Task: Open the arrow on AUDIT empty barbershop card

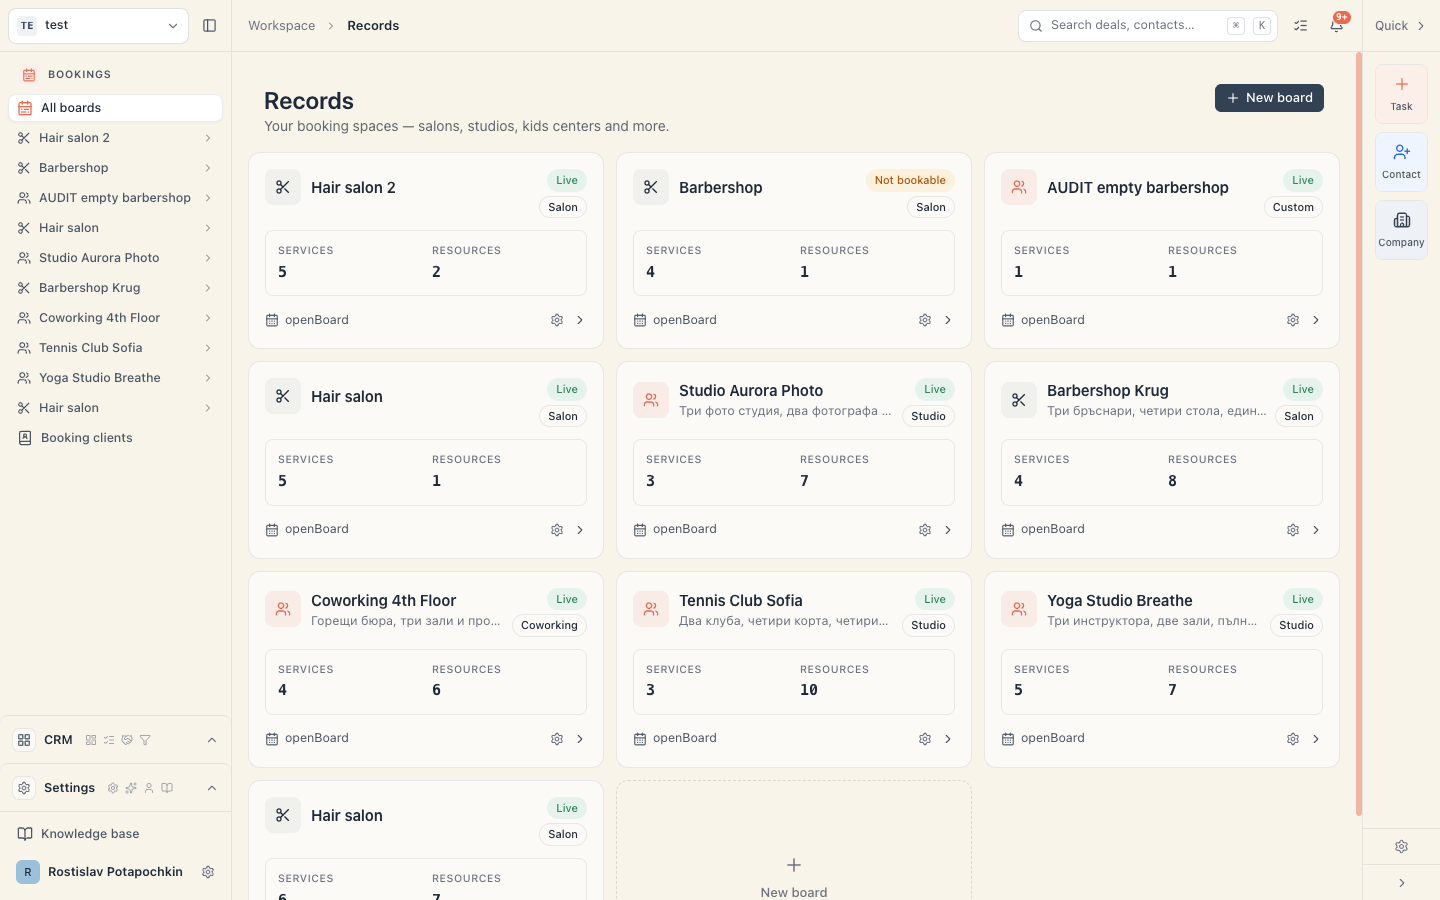Action: click(x=1316, y=320)
